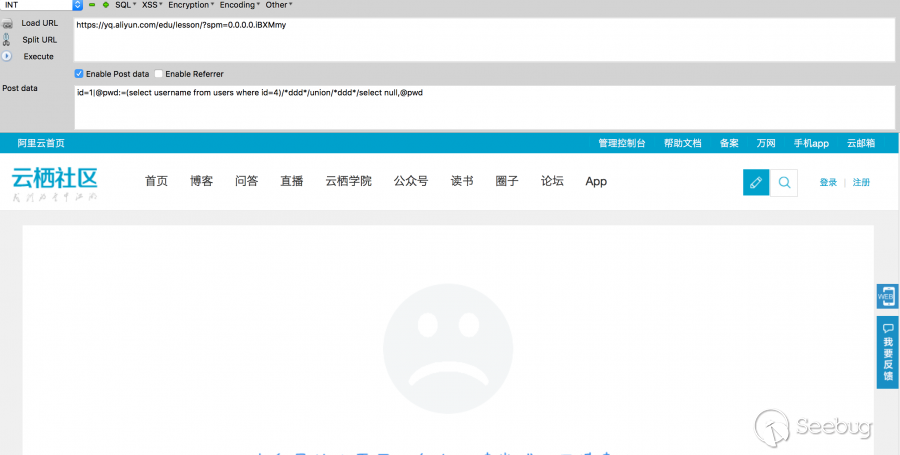The height and width of the screenshot is (455, 900).
Task: Click the 云栖社区 logo
Action: (55, 184)
